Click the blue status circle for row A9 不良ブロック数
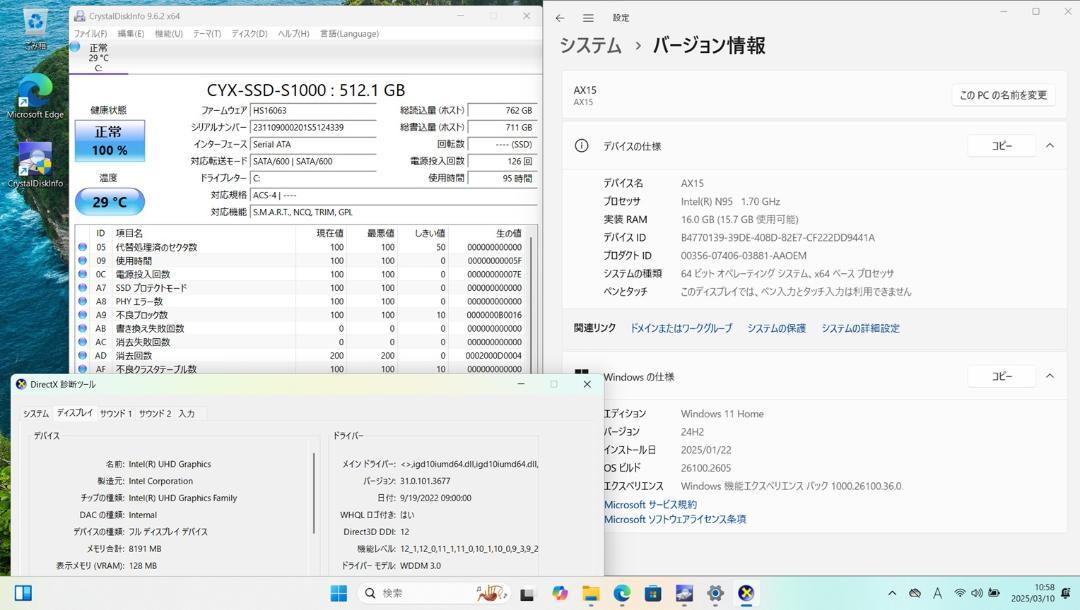Viewport: 1080px width, 610px height. 83,315
